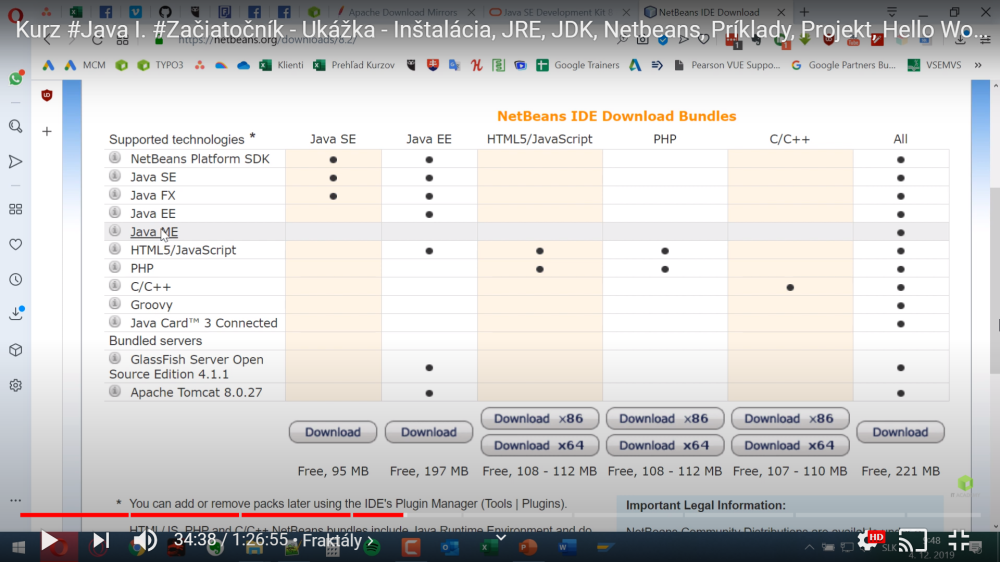Toggle fullscreen mode for the video

(x=959, y=541)
